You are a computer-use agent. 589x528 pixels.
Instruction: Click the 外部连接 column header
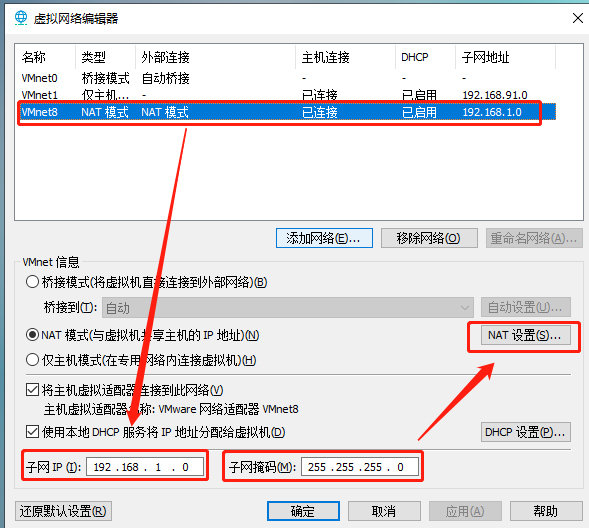pyautogui.click(x=216, y=57)
